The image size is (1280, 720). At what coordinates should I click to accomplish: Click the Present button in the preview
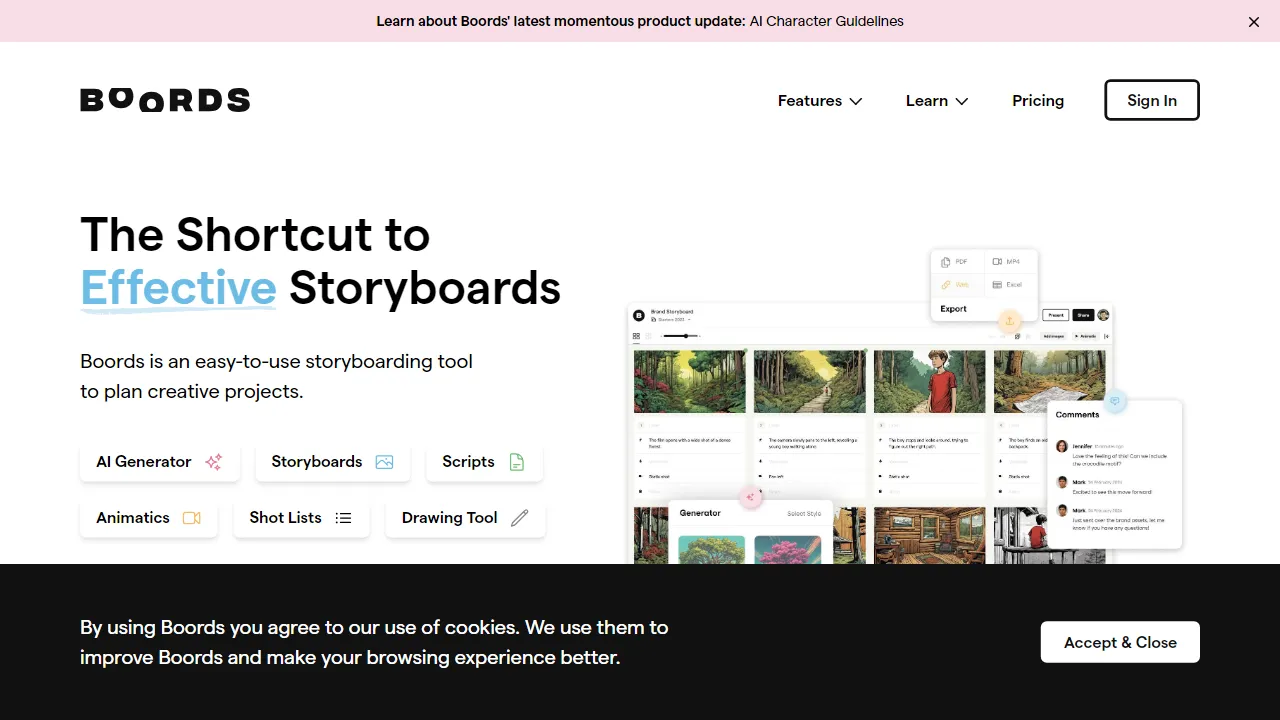point(1055,315)
